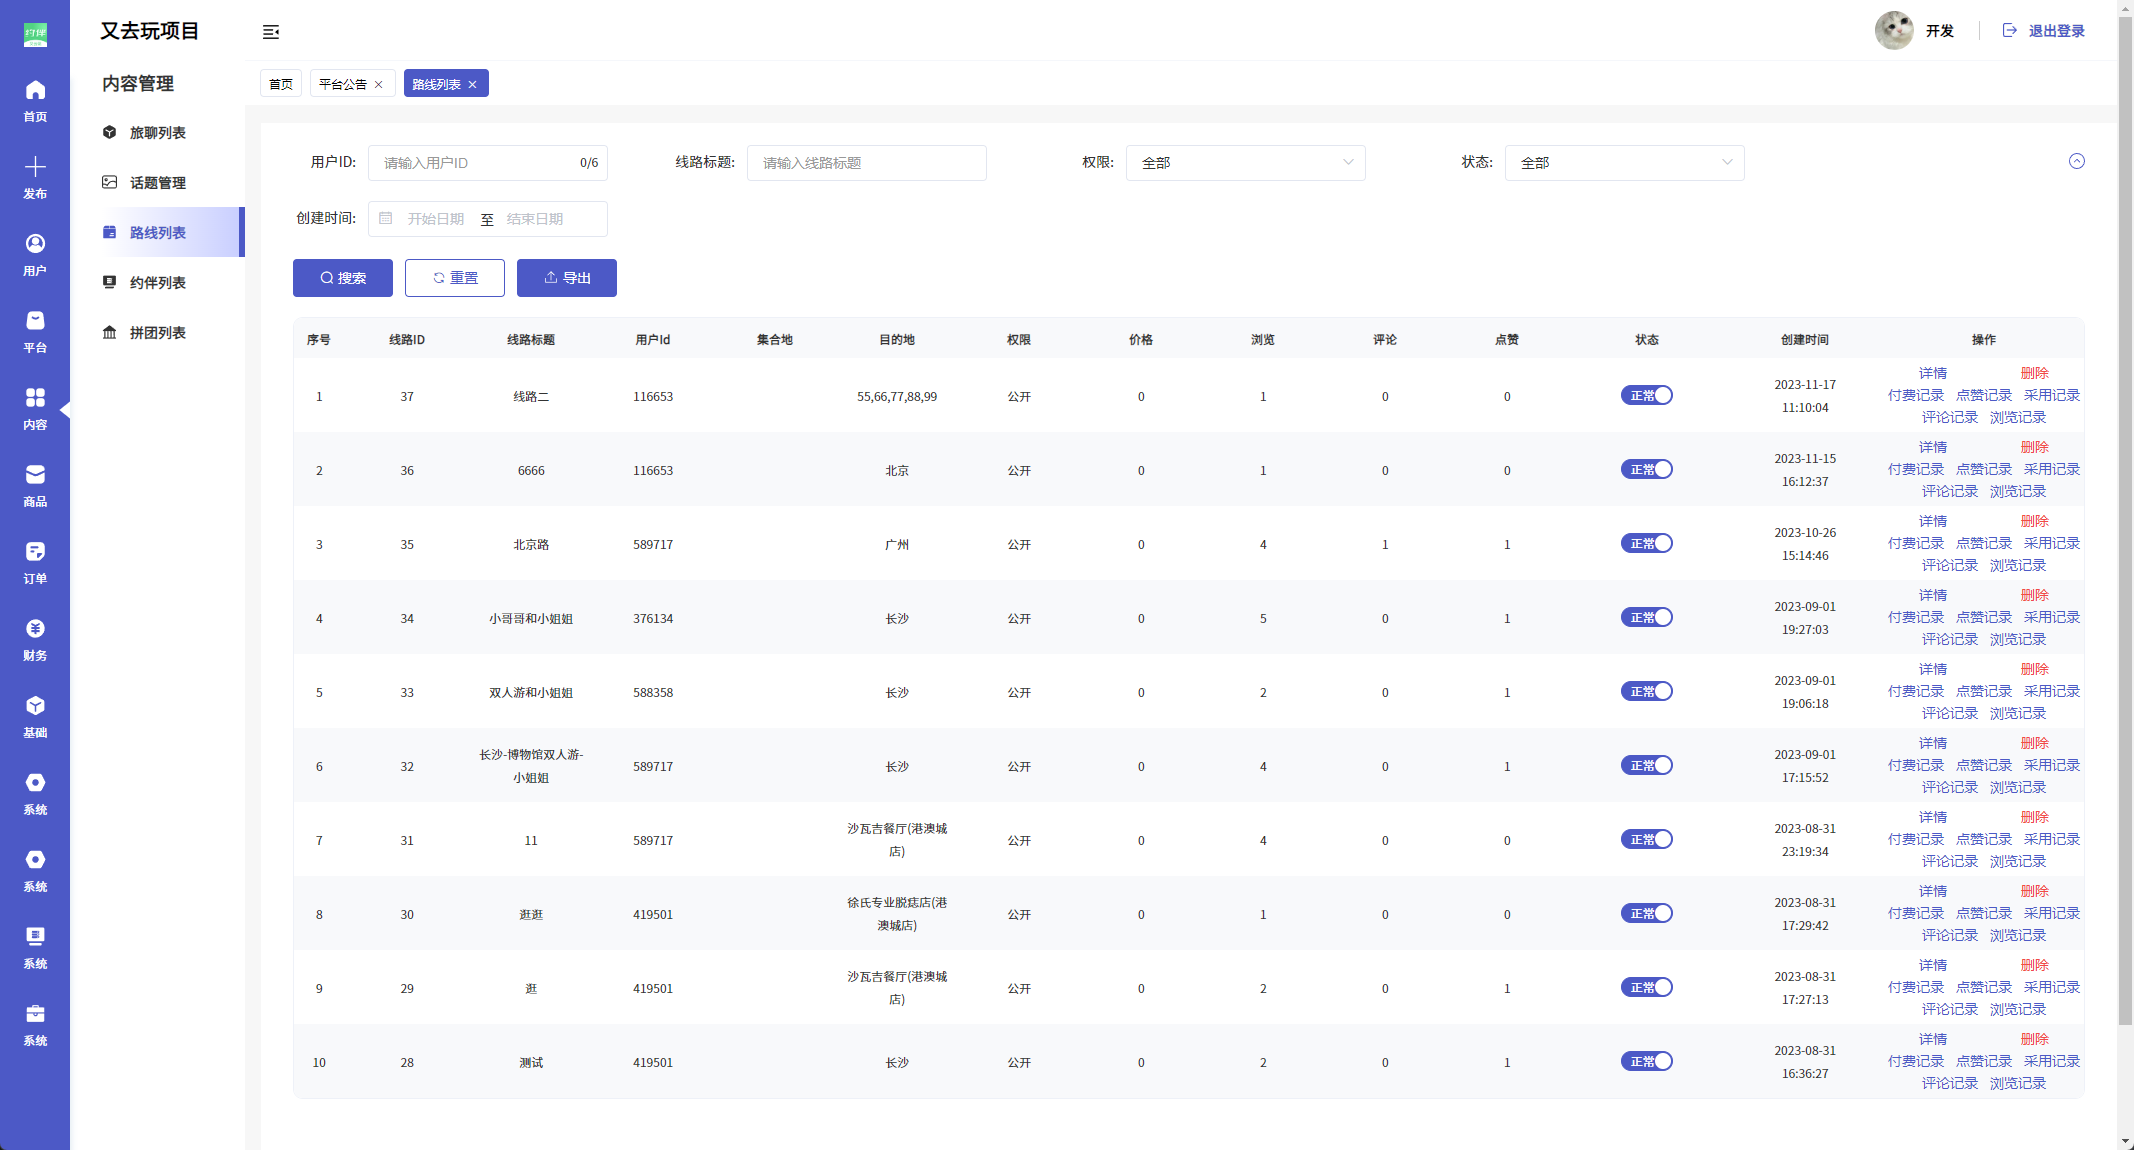Open 付费记录 for 北京路 row
The image size is (2134, 1150).
click(x=1916, y=543)
